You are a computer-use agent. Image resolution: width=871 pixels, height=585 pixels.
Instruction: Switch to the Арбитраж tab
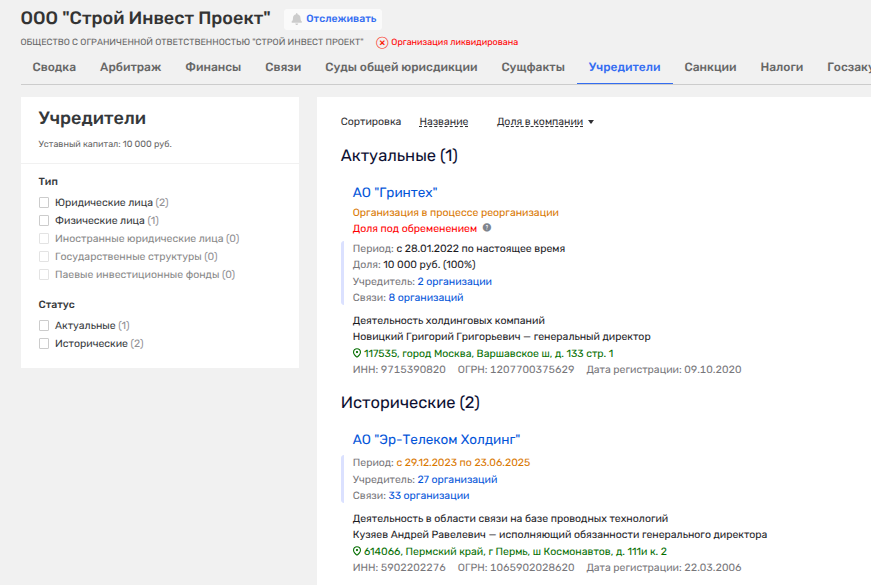pyautogui.click(x=130, y=67)
